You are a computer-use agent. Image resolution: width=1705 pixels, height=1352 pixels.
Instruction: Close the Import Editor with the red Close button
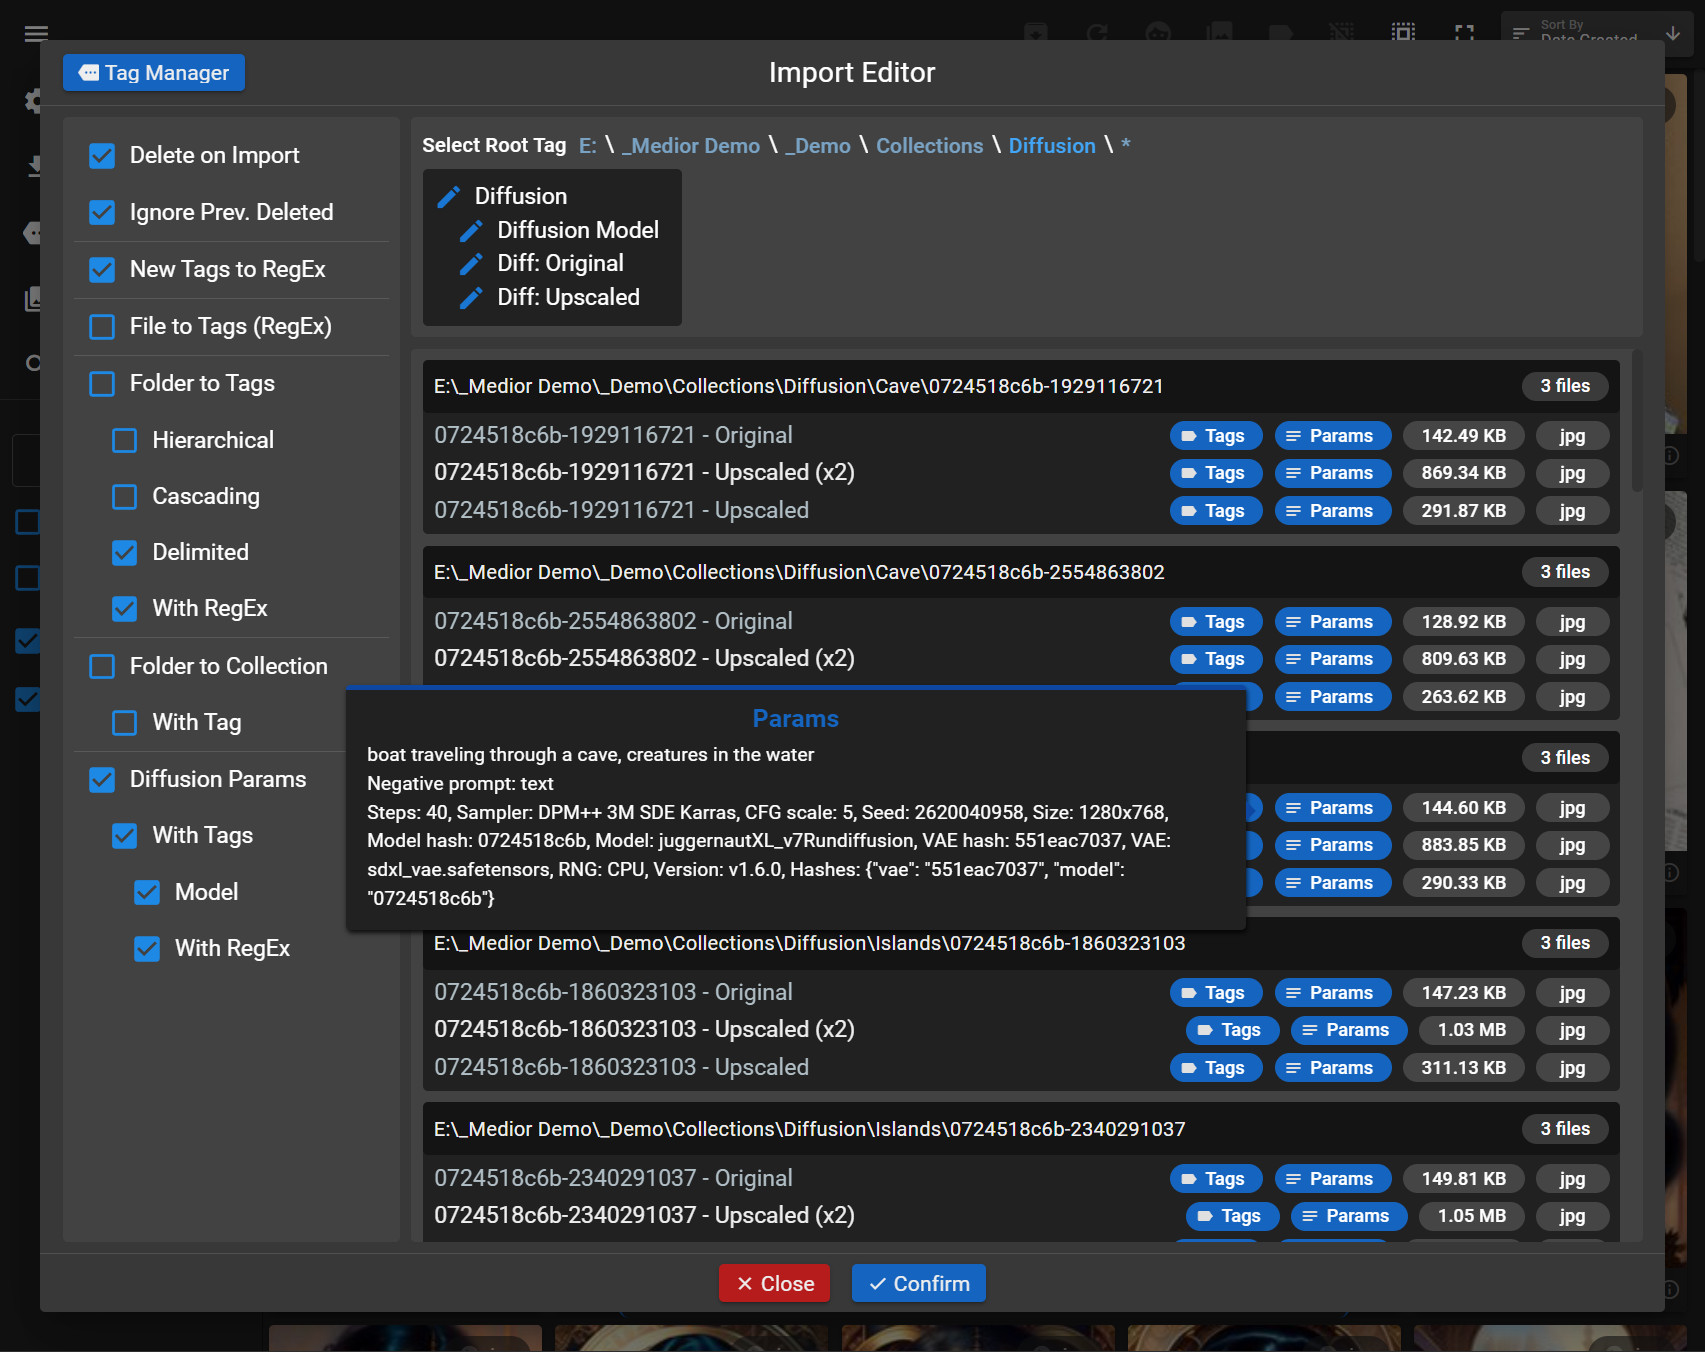[x=774, y=1284]
